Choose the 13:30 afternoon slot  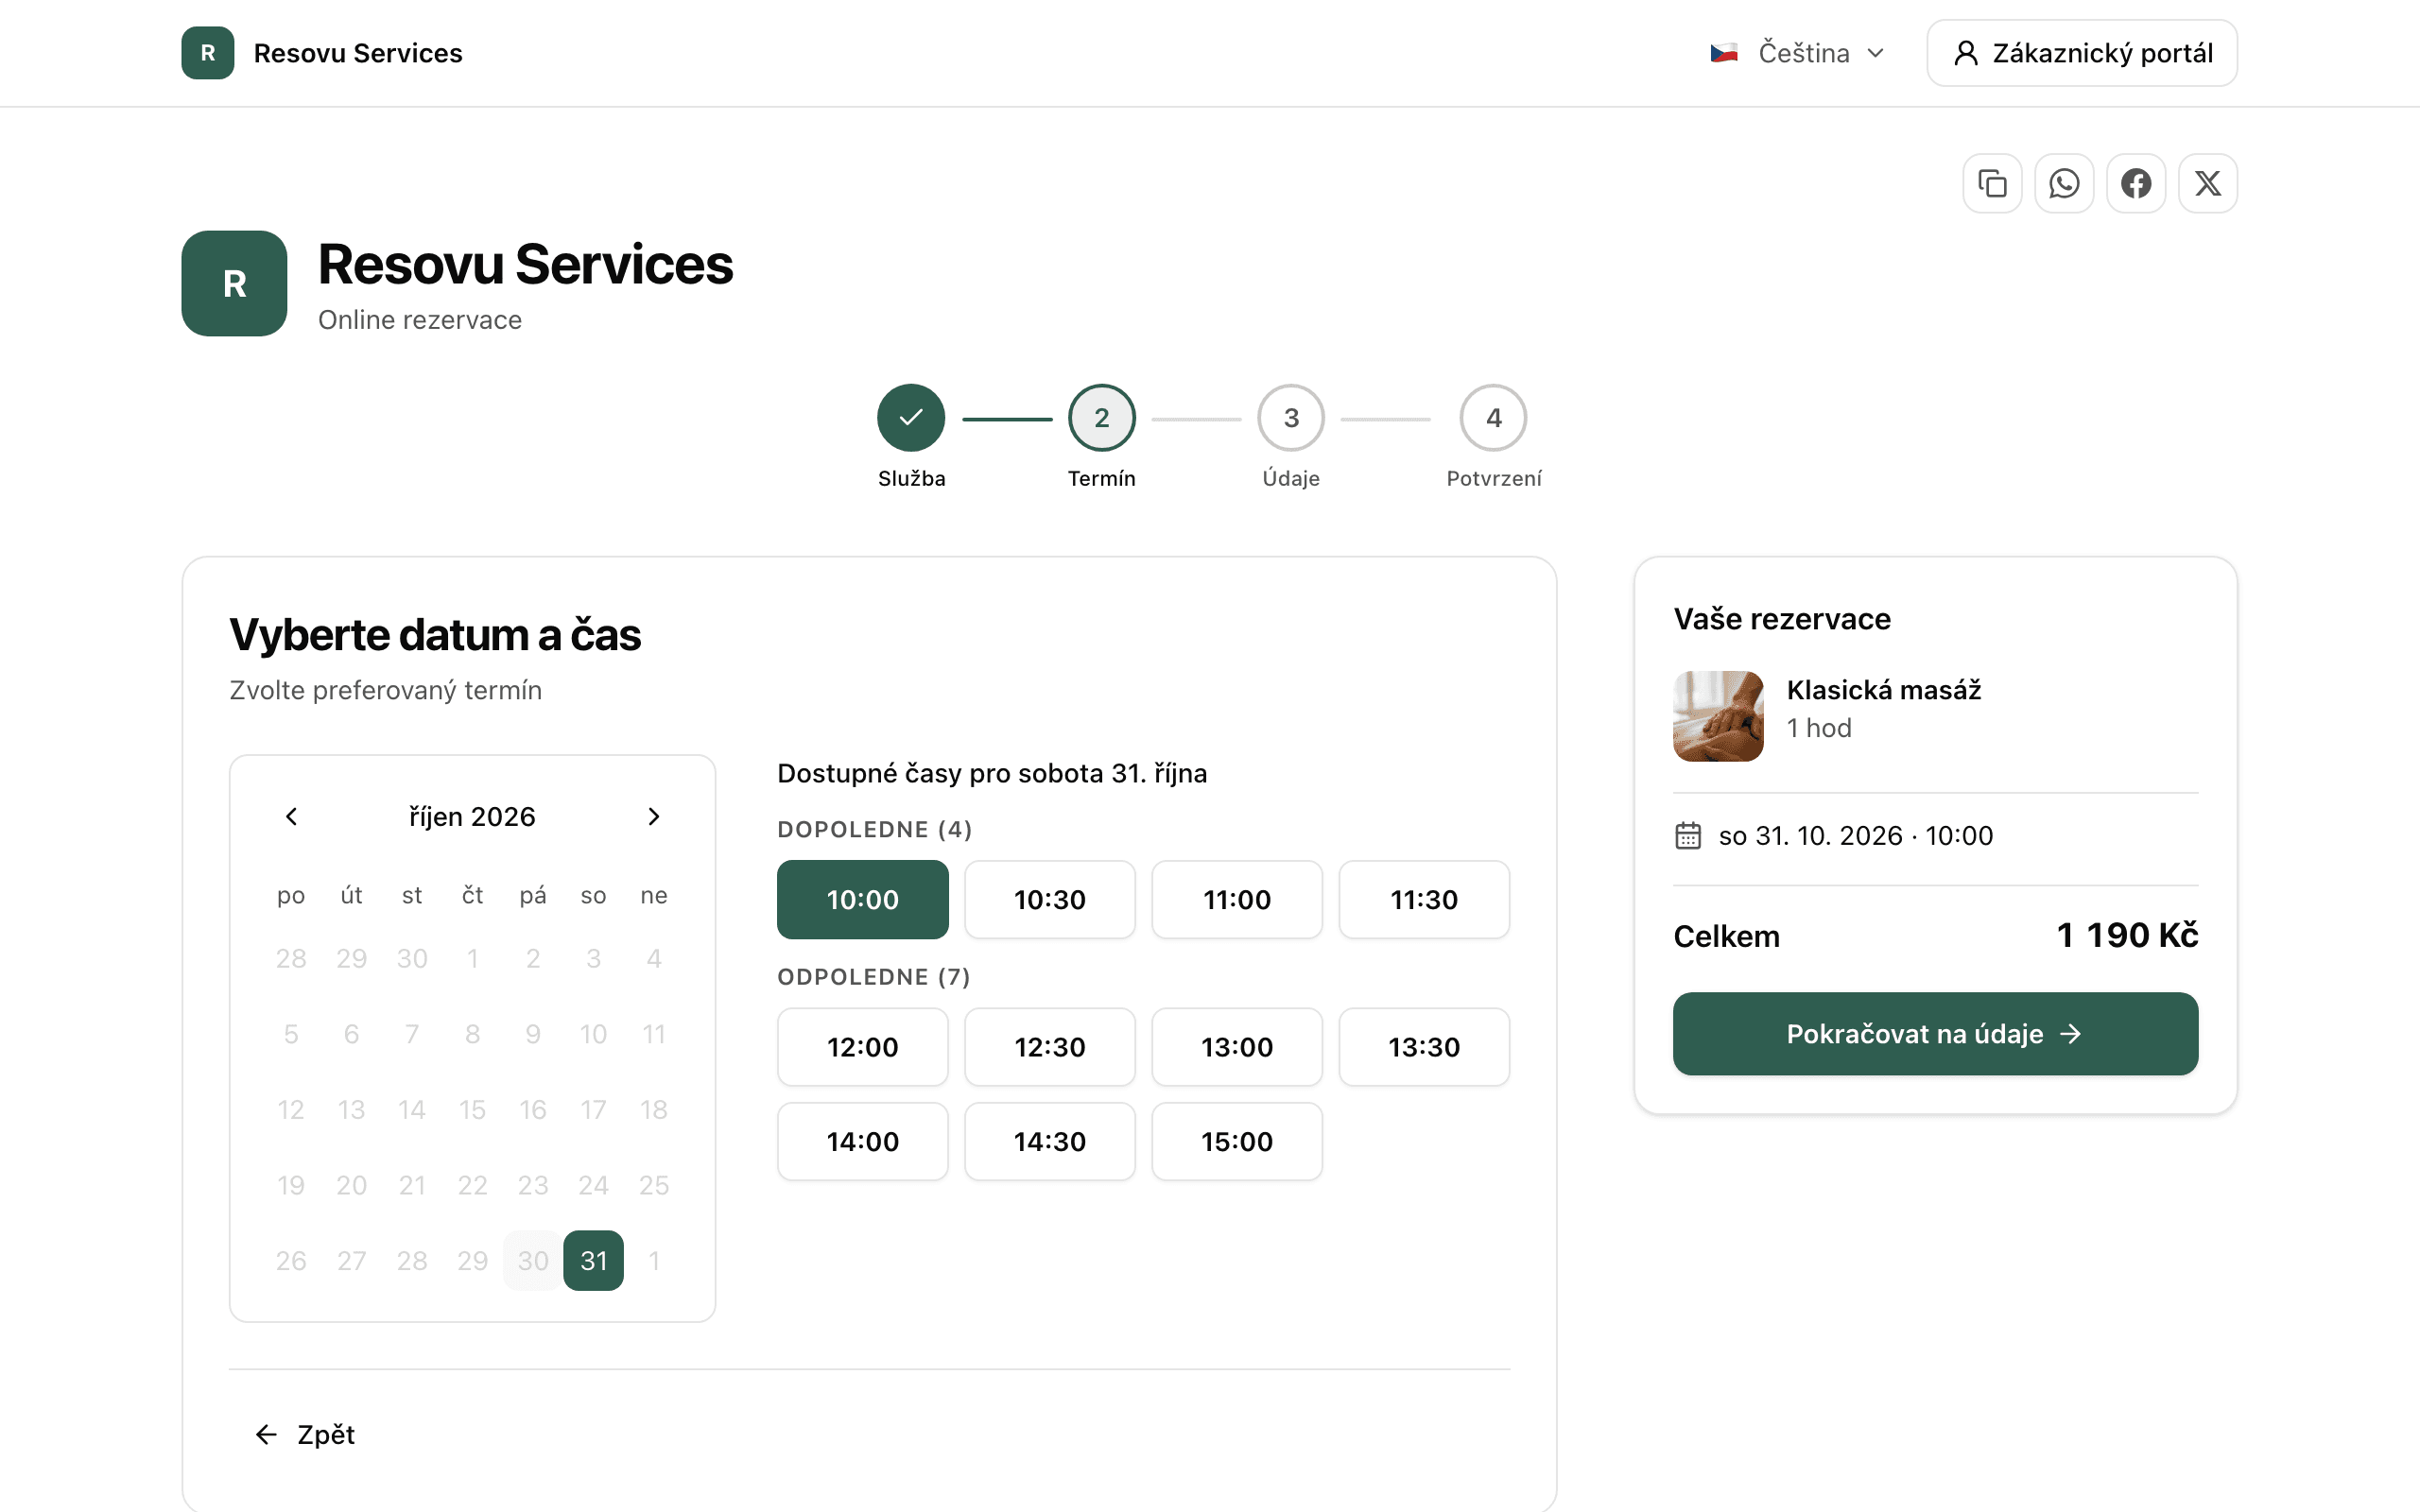tap(1424, 1047)
